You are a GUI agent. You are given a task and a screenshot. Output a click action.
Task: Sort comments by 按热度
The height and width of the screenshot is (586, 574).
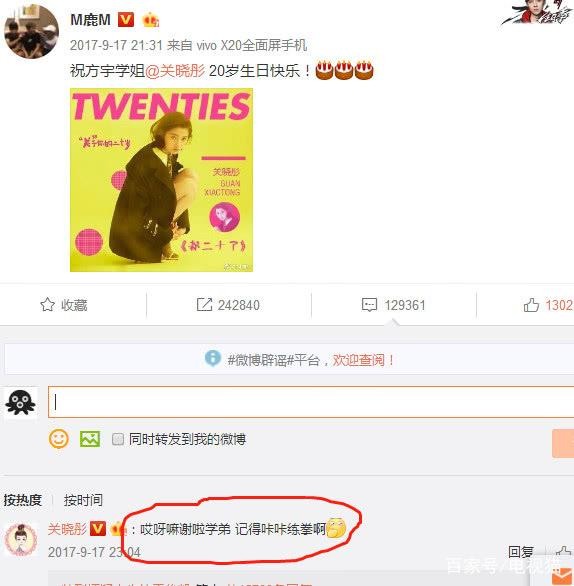coord(22,500)
